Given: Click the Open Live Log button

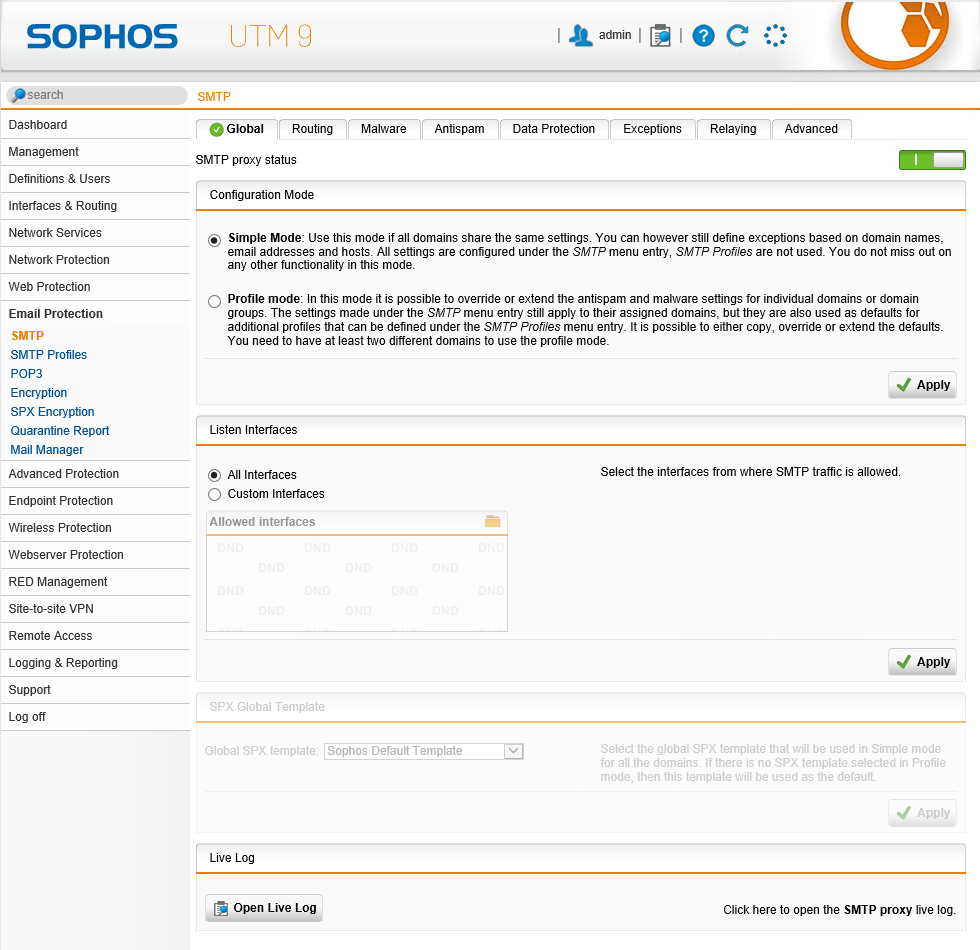Looking at the screenshot, I should tap(264, 908).
